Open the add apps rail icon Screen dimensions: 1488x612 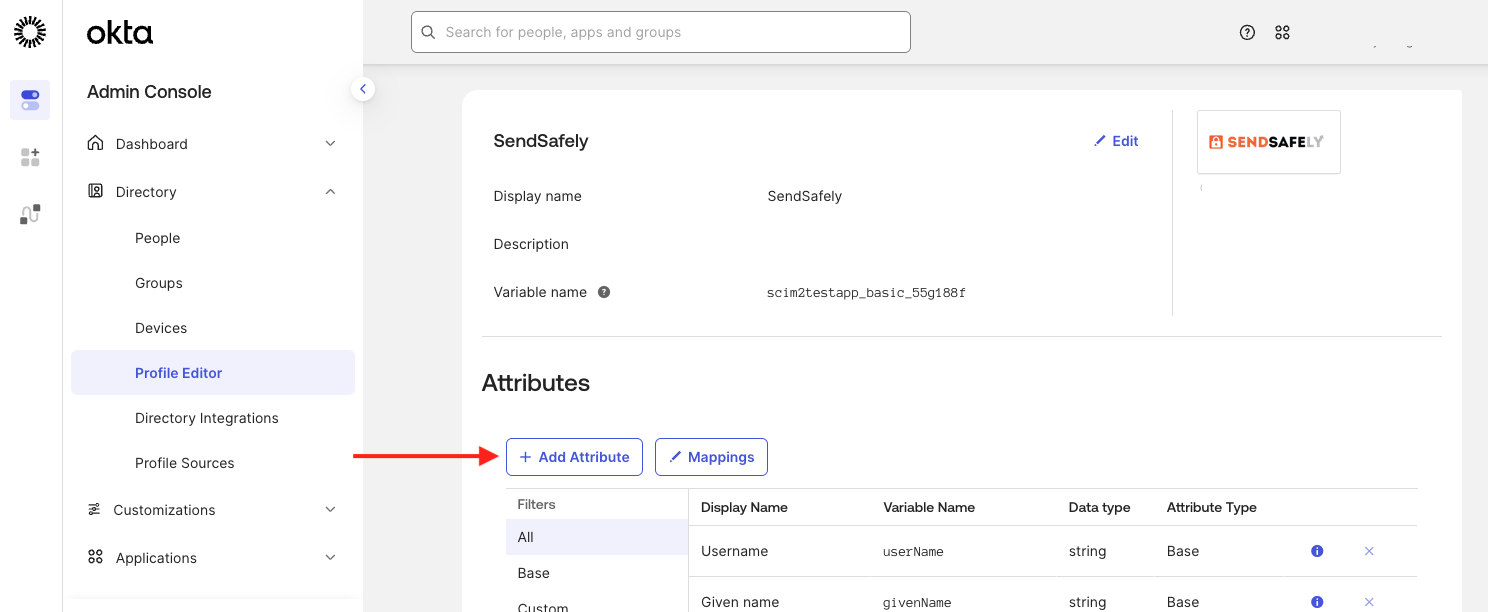coord(30,157)
